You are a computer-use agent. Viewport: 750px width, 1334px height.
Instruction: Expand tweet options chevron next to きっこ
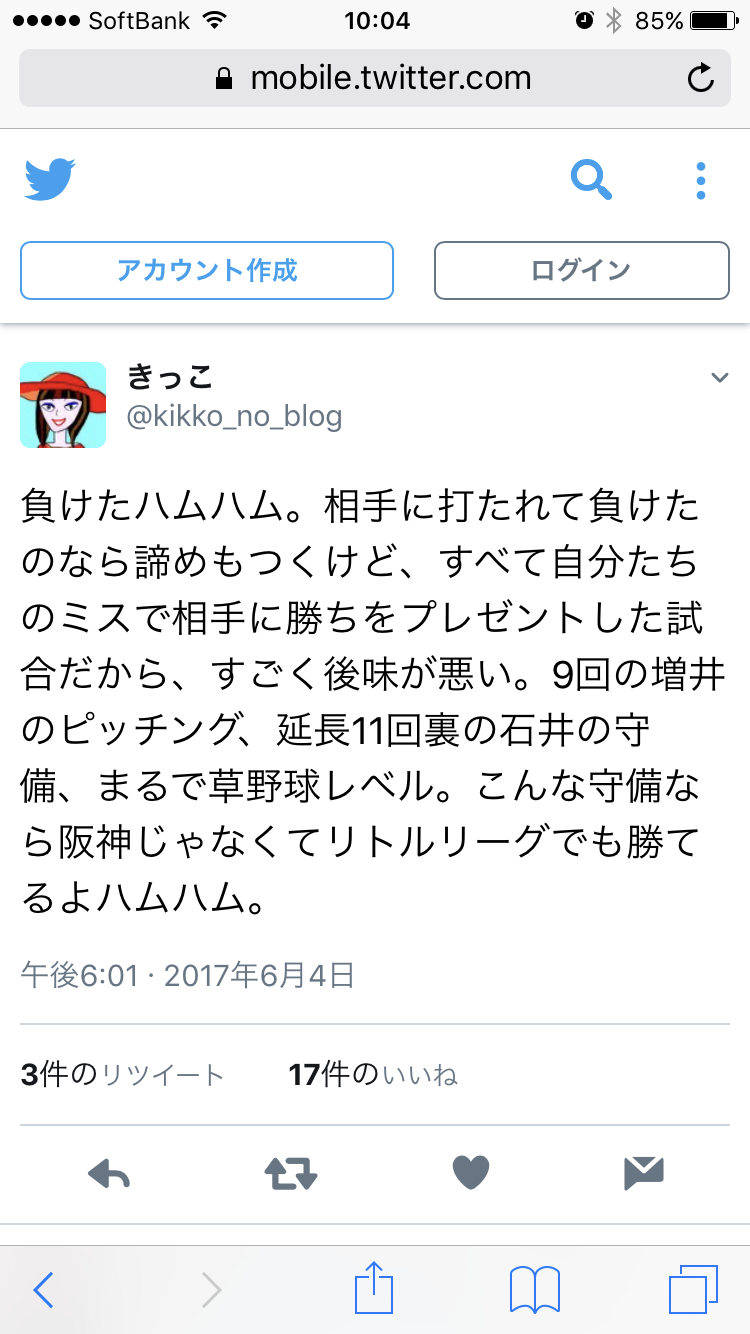tap(719, 377)
